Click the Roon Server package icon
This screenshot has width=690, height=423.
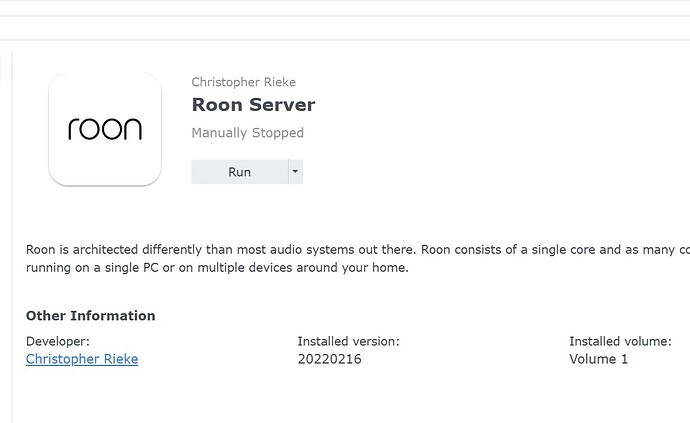[105, 129]
